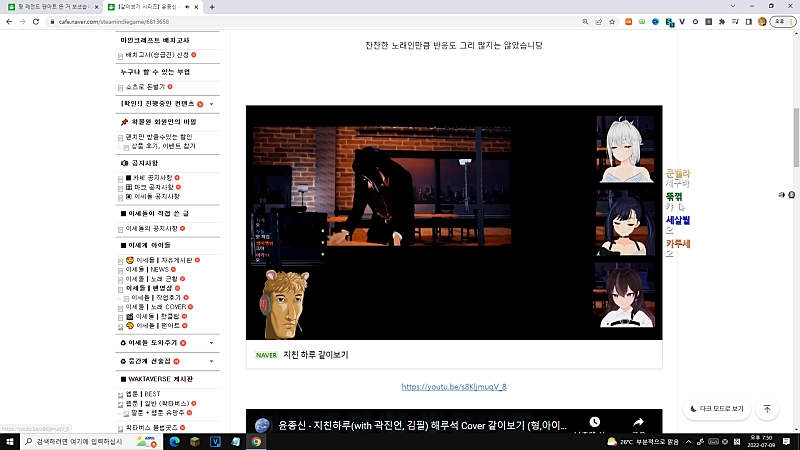Open the purple circle extension

pyautogui.click(x=695, y=22)
